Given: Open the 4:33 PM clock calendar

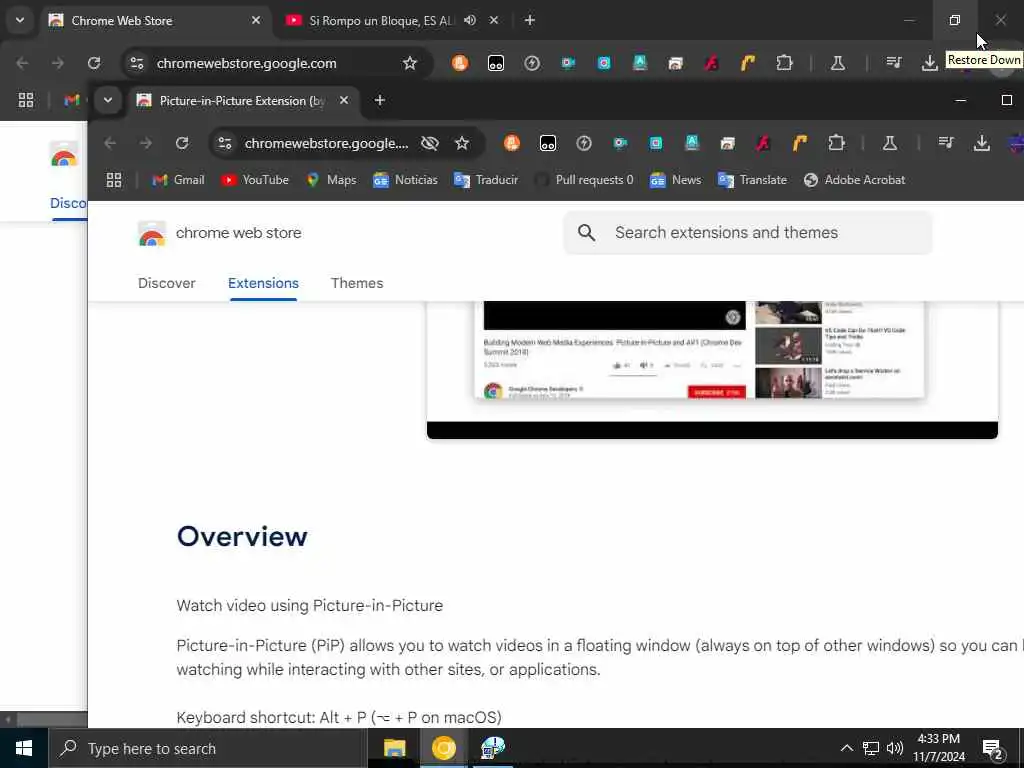Looking at the screenshot, I should (938, 748).
